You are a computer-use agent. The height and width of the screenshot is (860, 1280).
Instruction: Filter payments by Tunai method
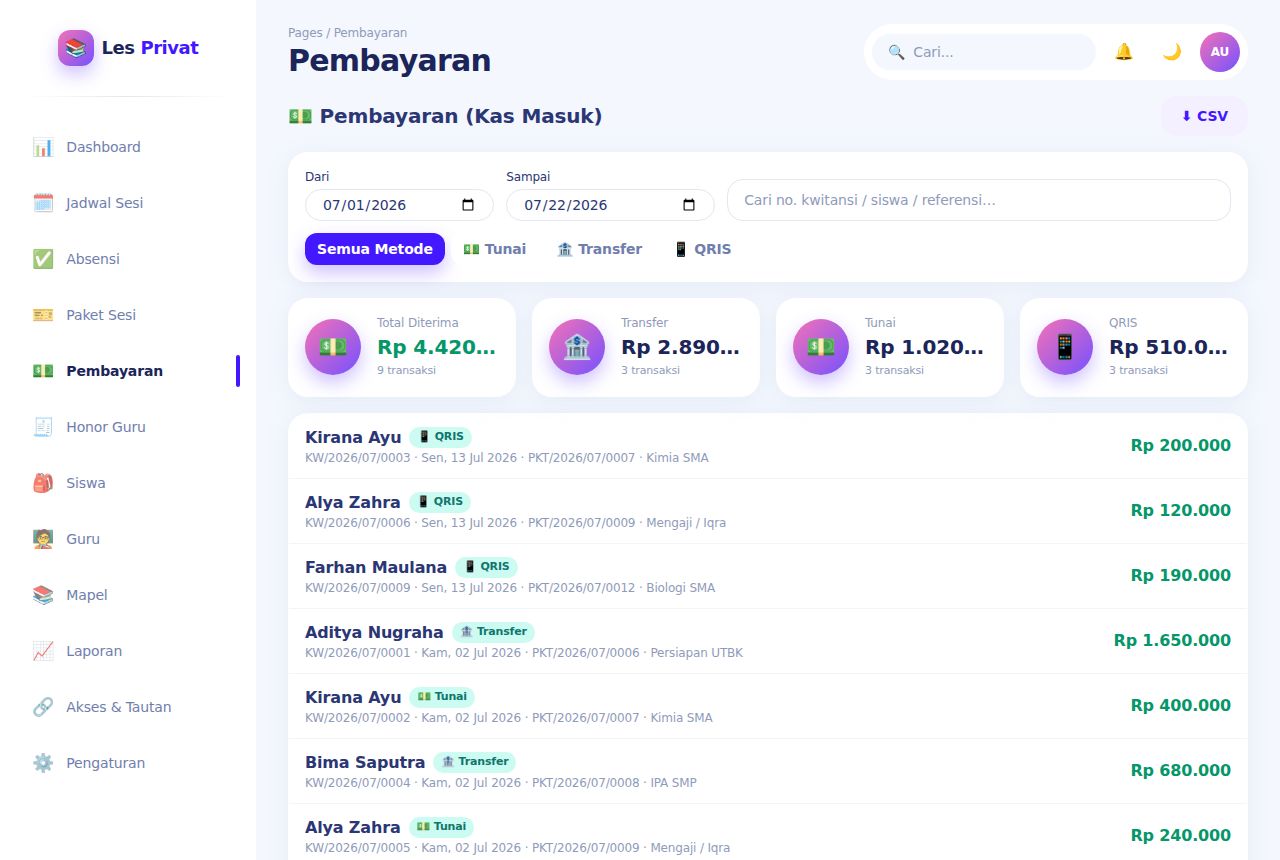494,249
